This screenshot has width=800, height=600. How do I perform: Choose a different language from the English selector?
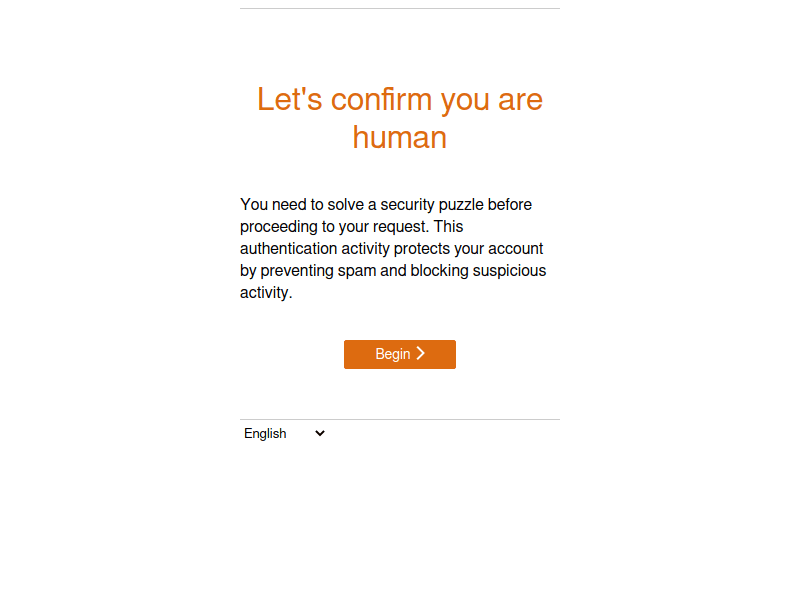(x=284, y=433)
